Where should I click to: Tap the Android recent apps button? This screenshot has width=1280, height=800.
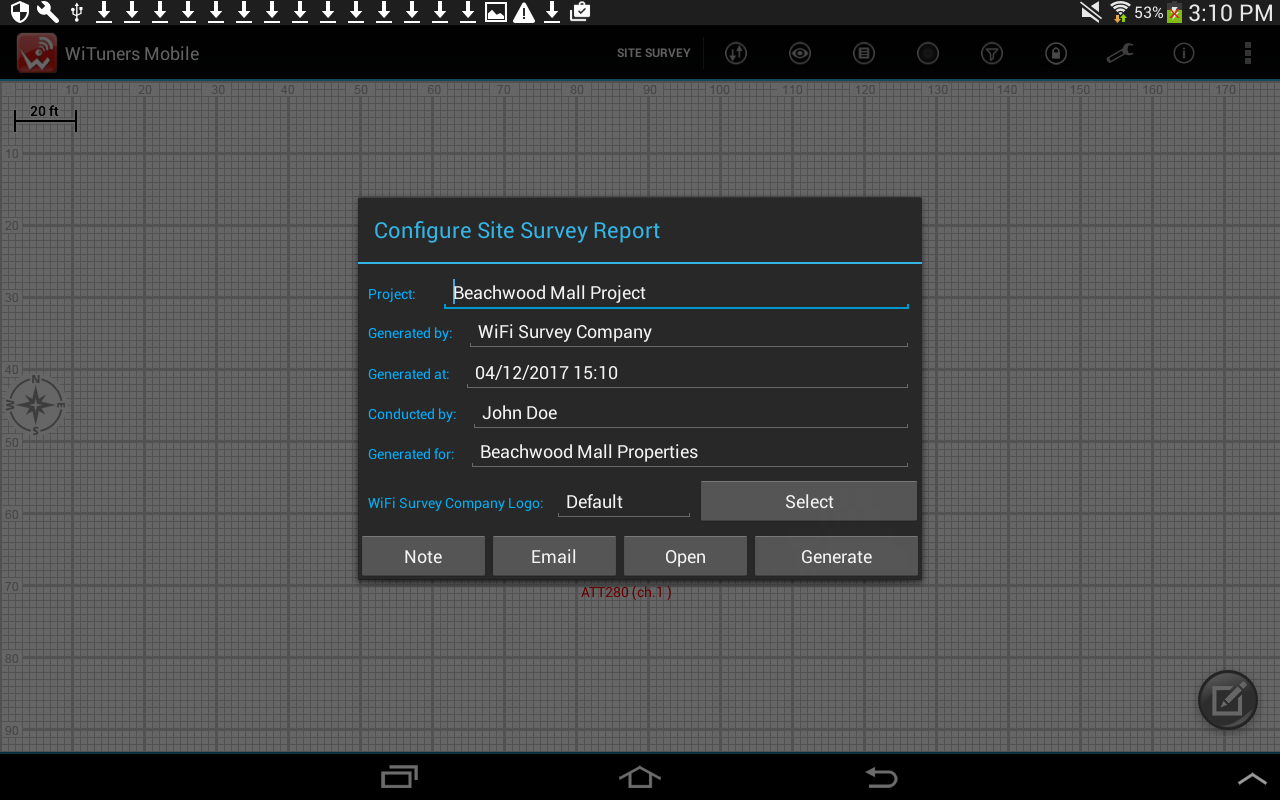pyautogui.click(x=400, y=777)
